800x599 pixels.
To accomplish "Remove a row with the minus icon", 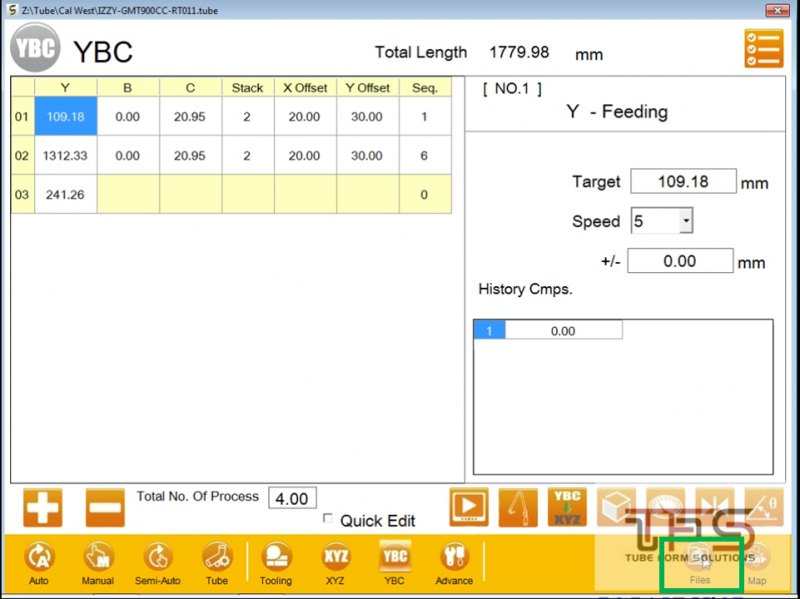I will coord(105,508).
